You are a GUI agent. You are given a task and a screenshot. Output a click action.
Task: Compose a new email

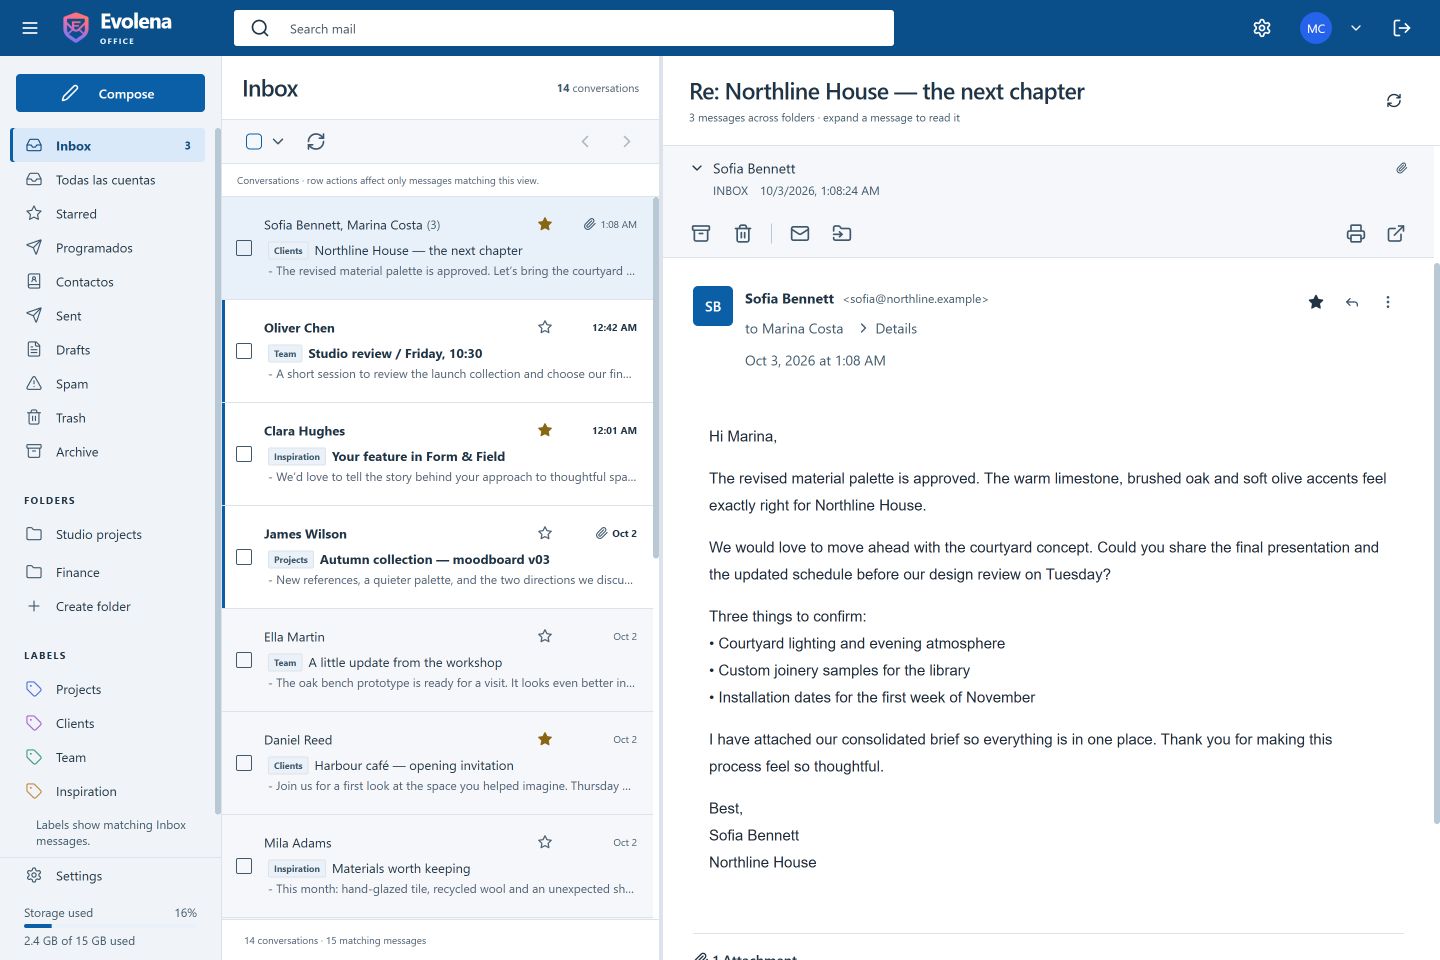[110, 93]
